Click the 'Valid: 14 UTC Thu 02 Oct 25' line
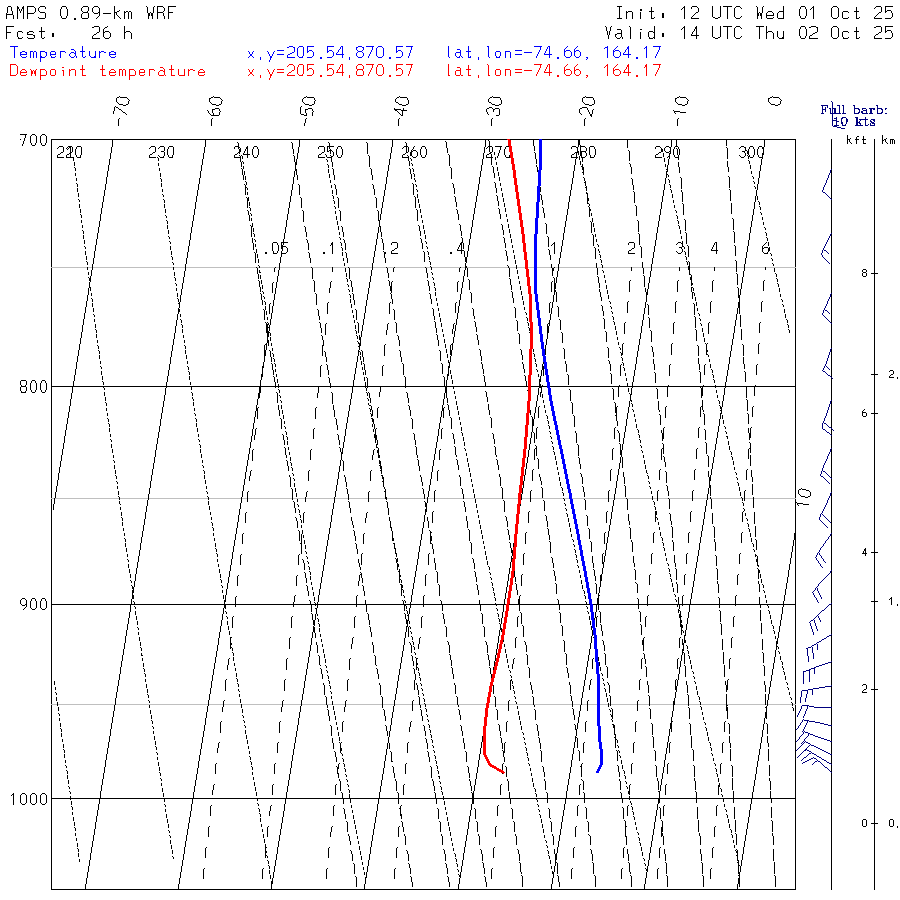Viewport: 900px width, 900px height. click(749, 33)
